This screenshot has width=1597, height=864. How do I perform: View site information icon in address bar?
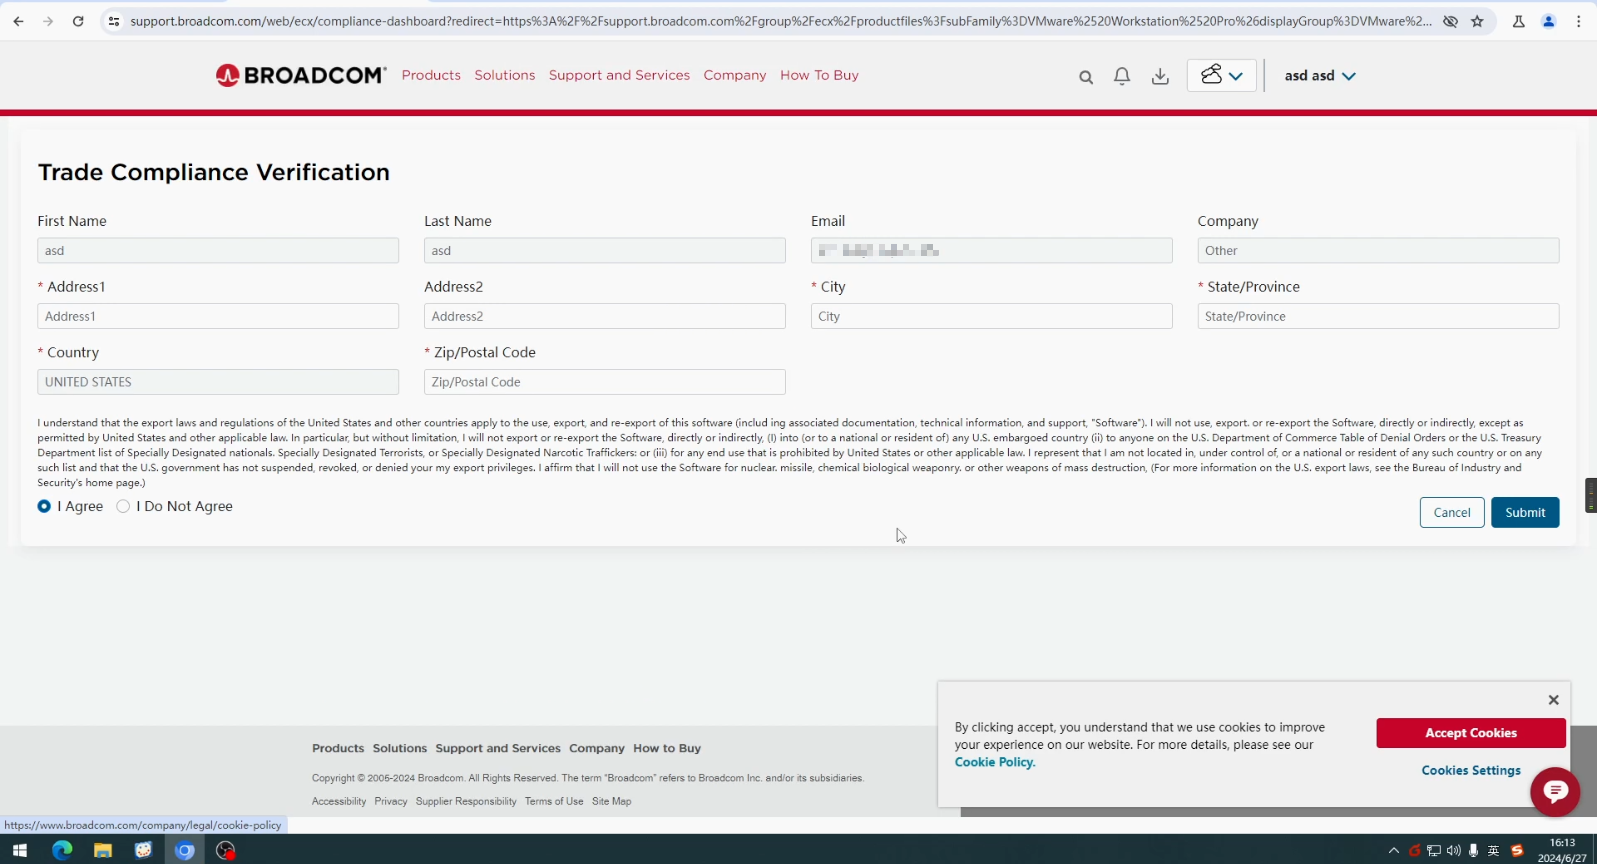click(x=114, y=21)
